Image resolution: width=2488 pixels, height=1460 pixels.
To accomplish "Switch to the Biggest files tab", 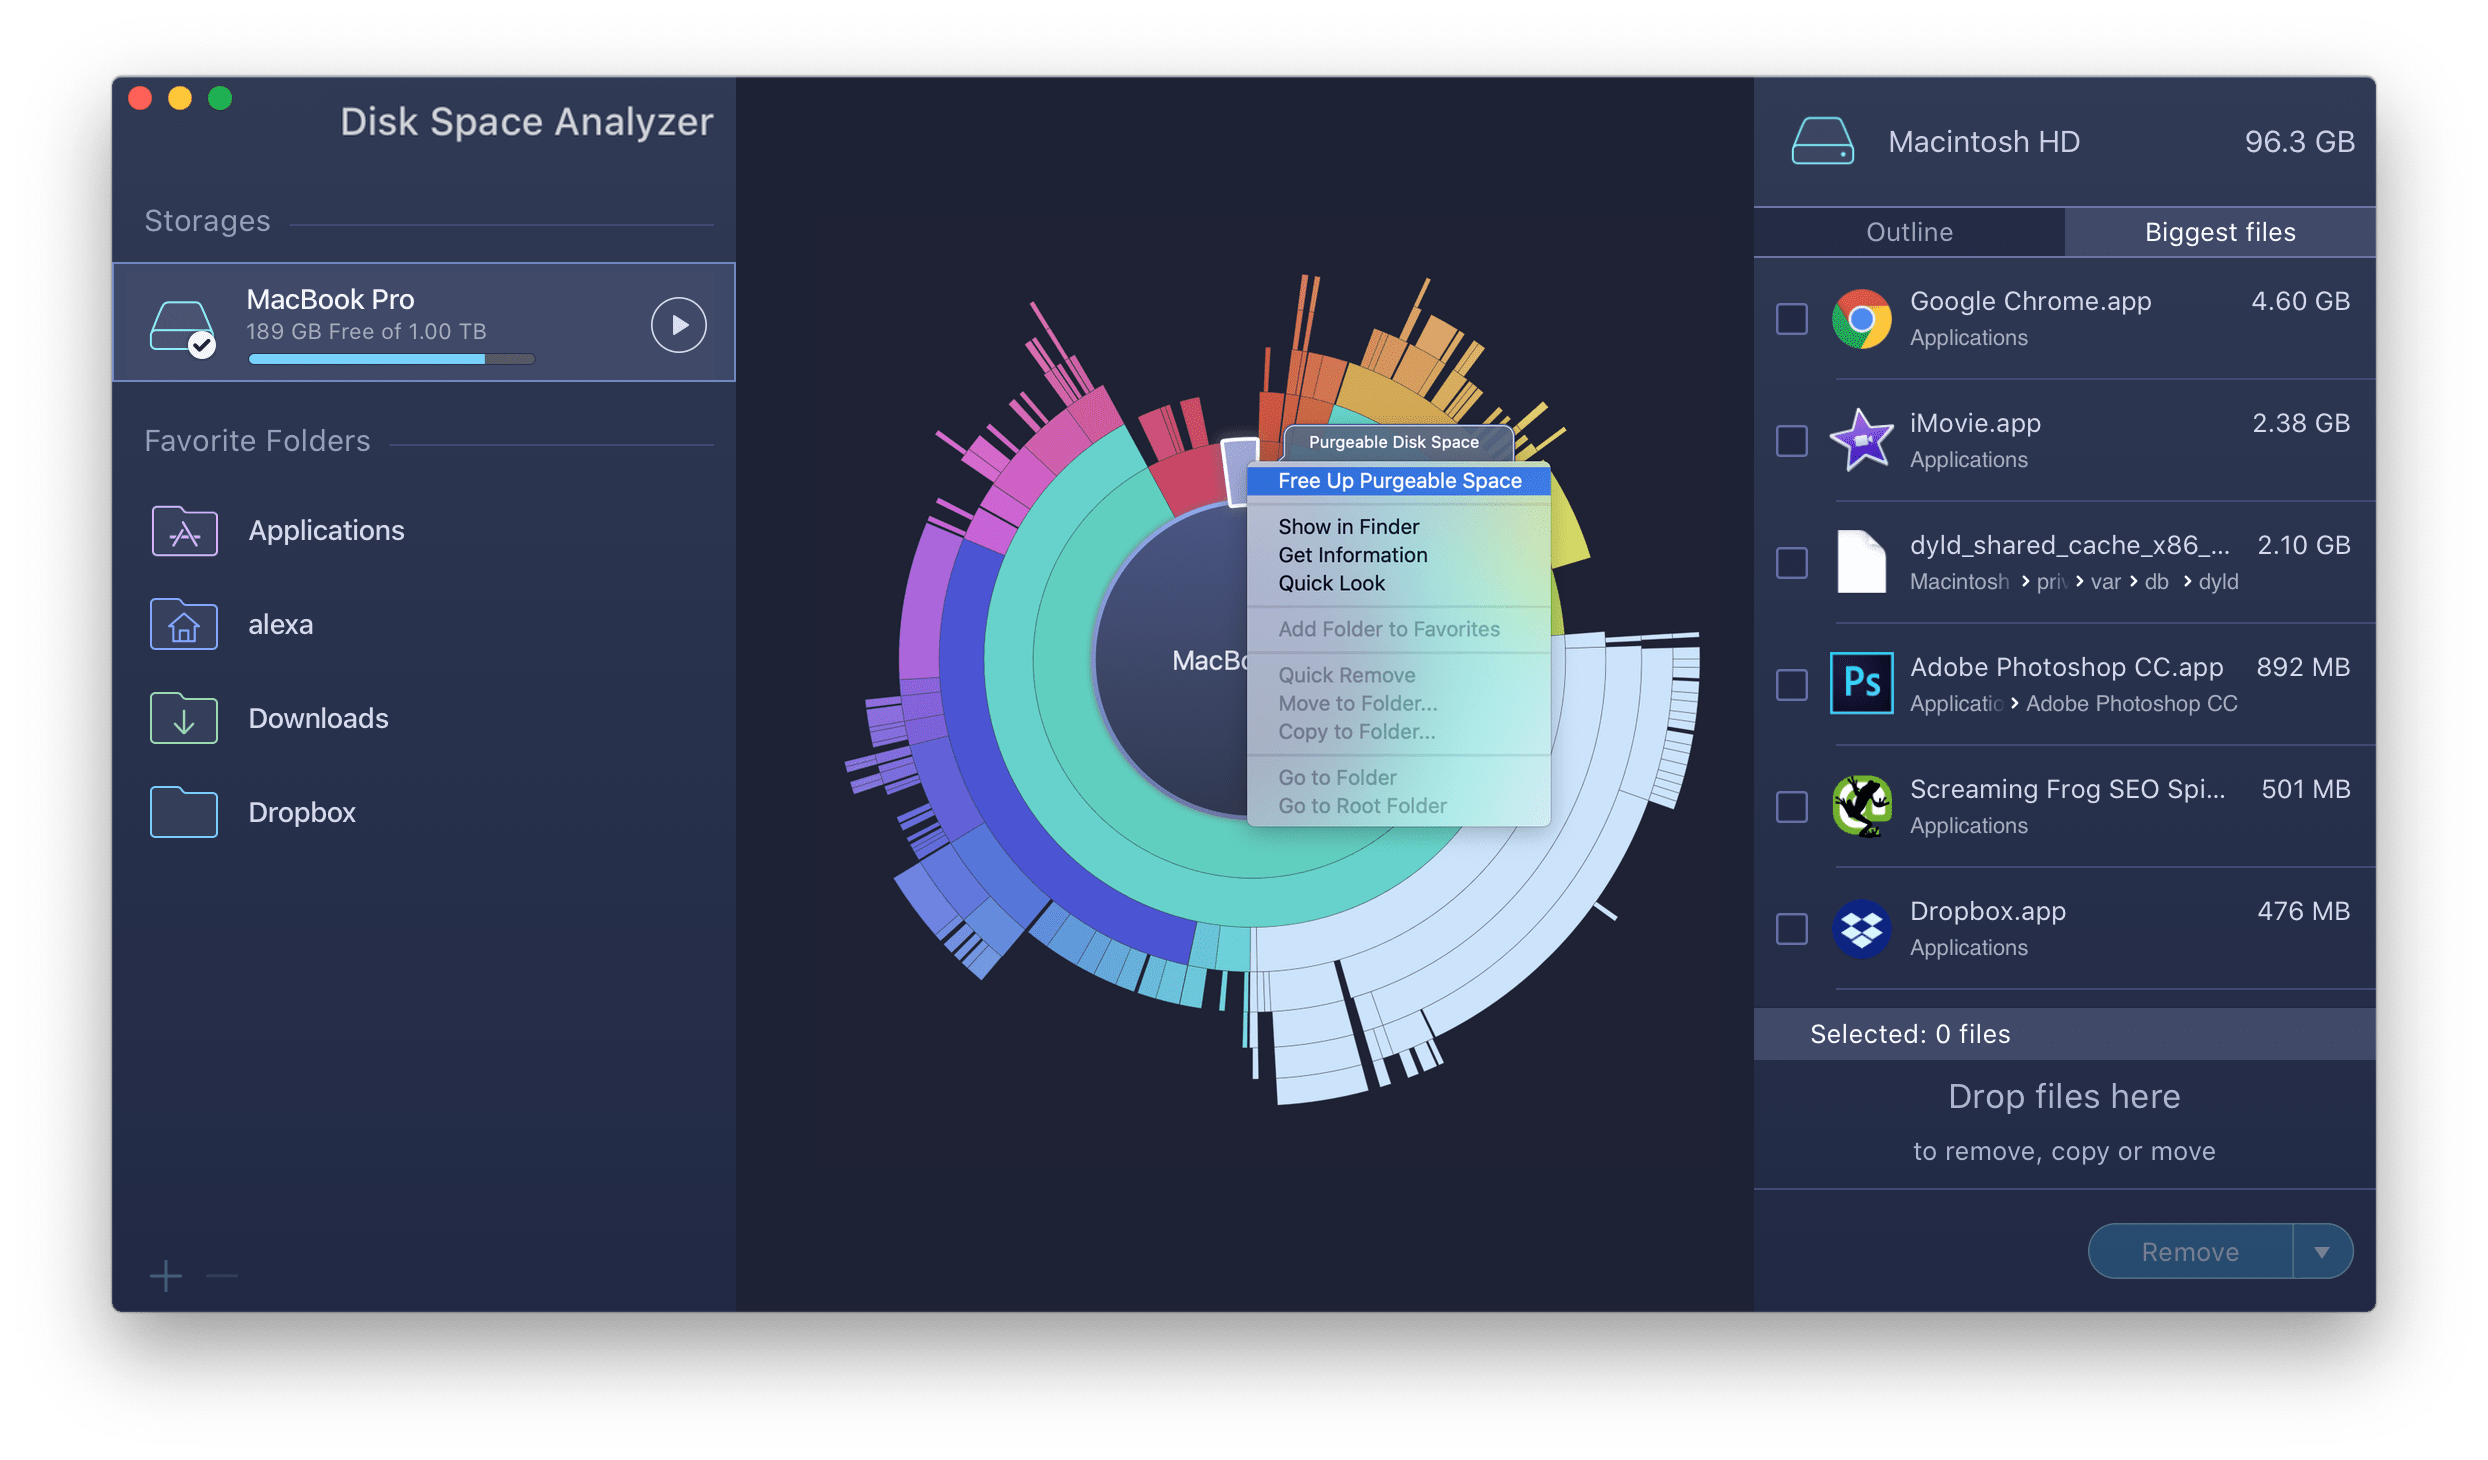I will 2220,231.
